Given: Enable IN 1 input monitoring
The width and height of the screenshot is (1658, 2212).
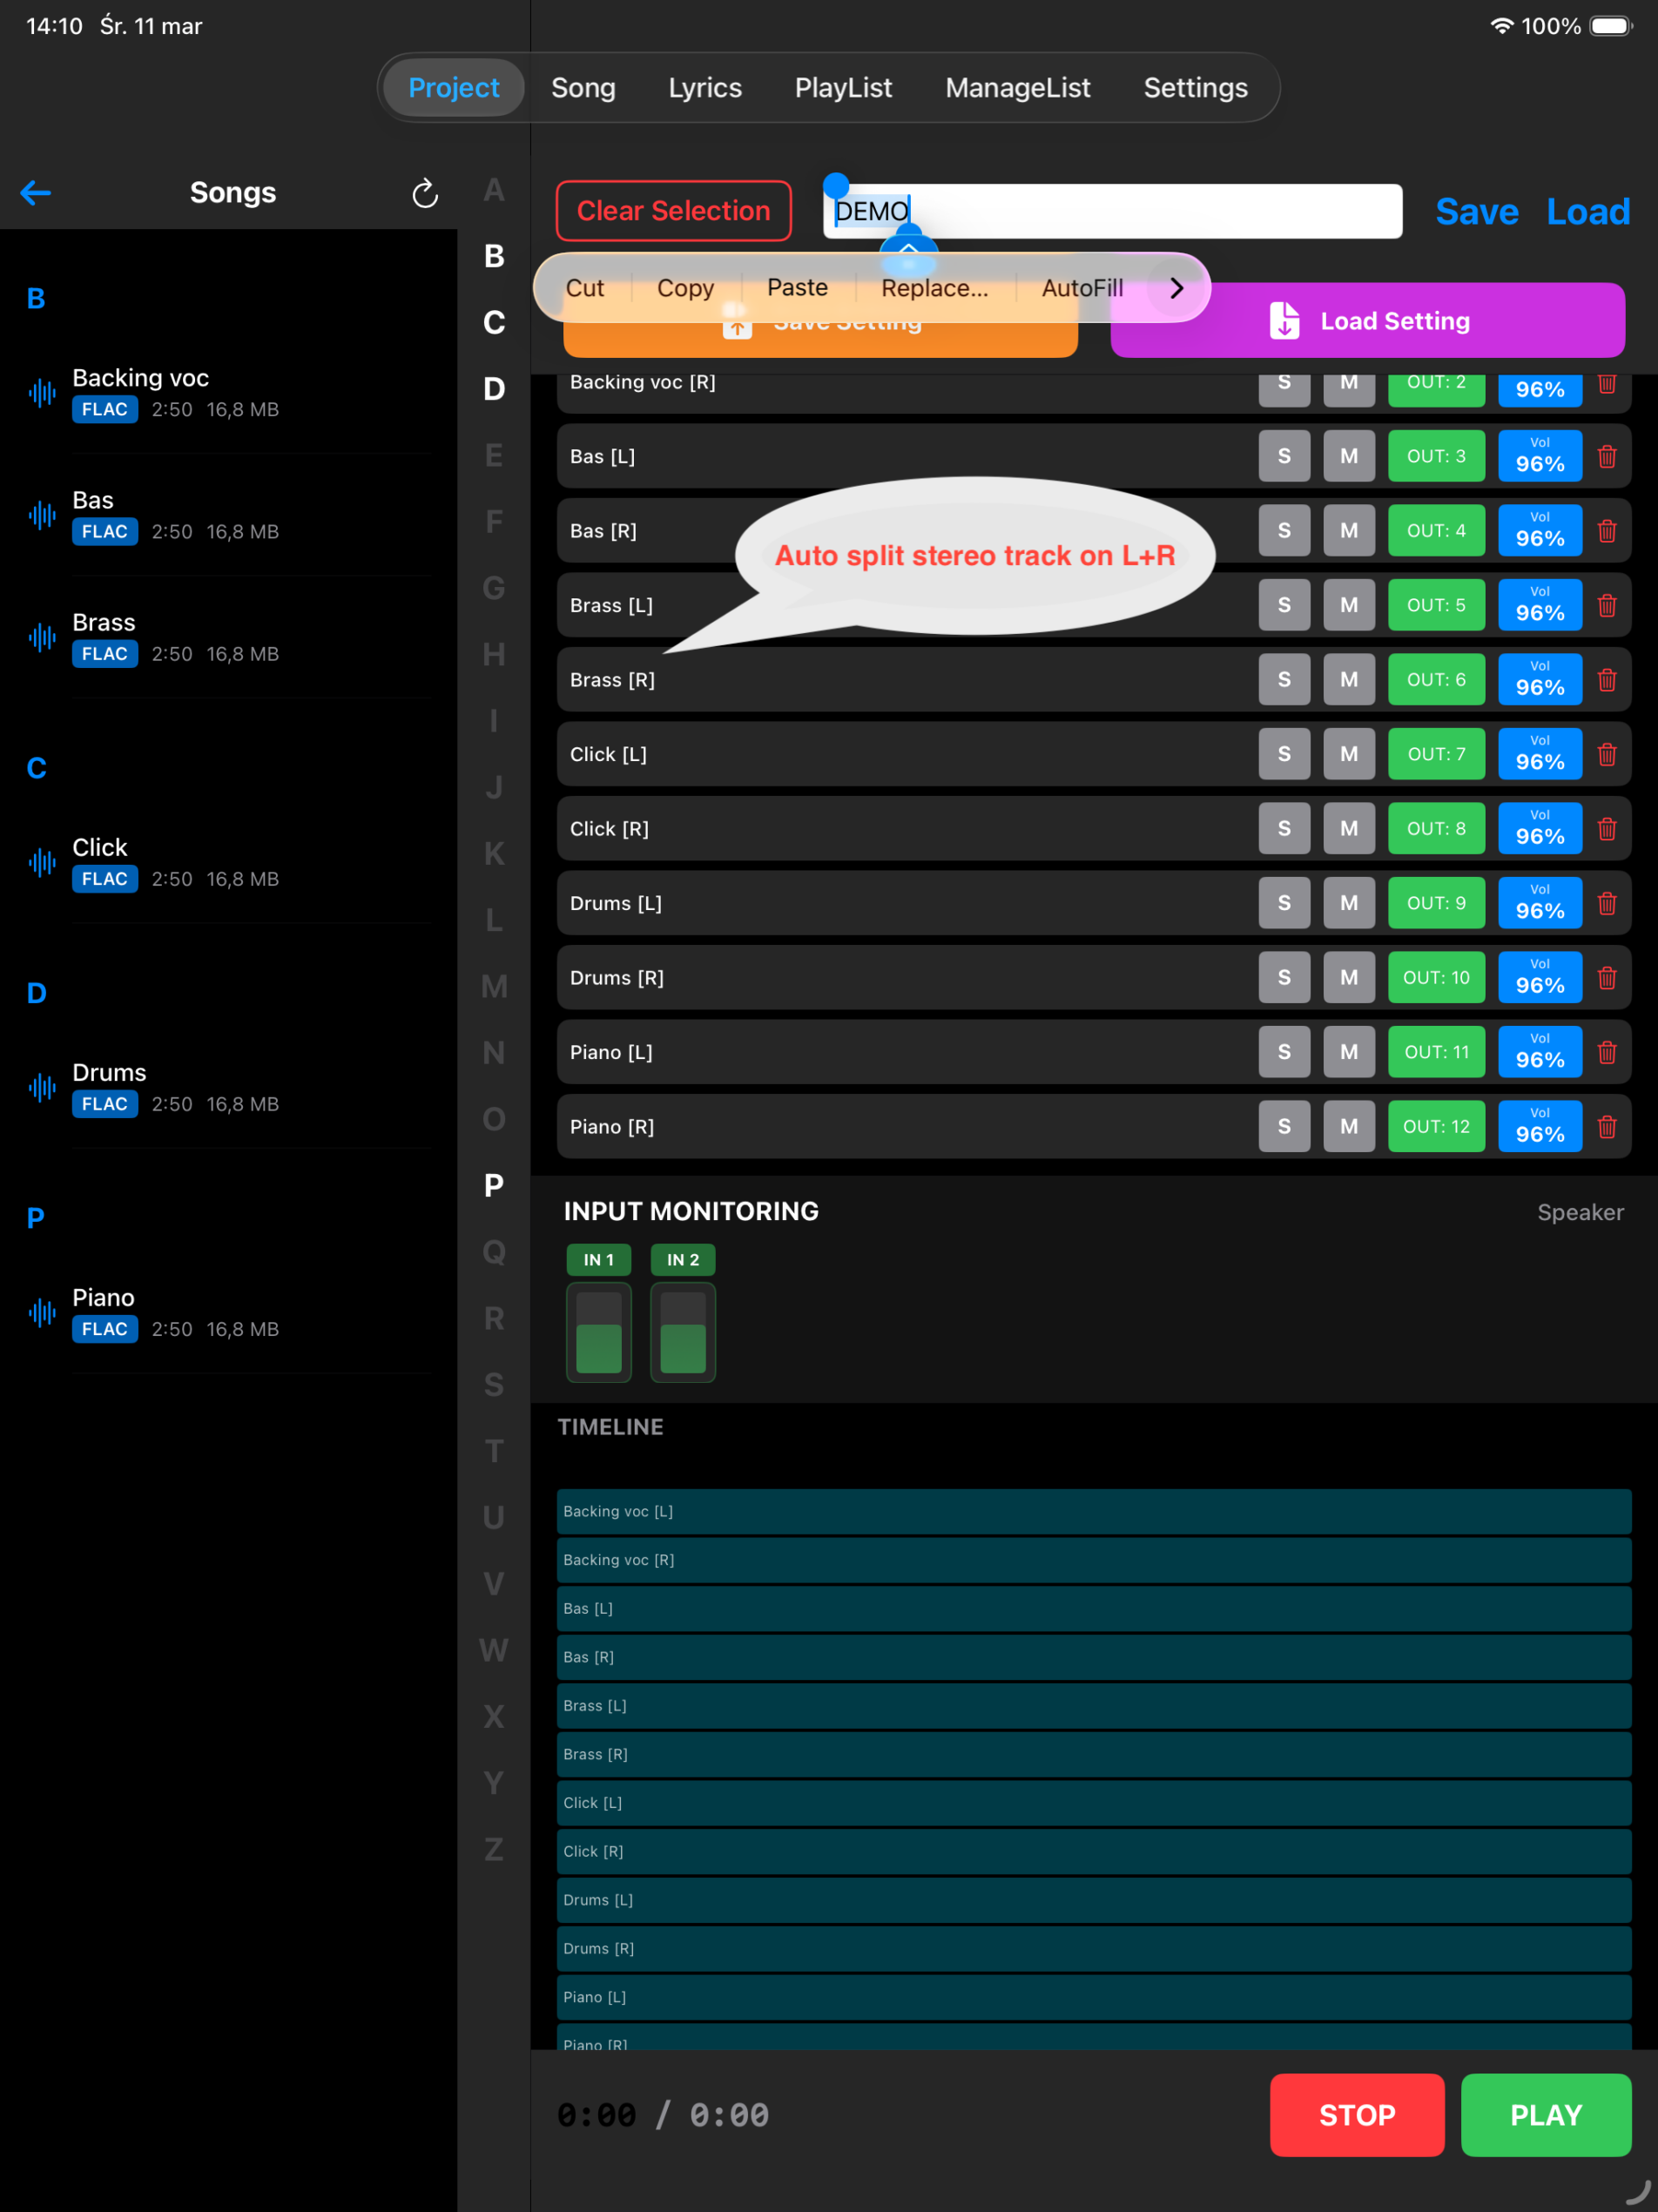Looking at the screenshot, I should click(x=598, y=1260).
